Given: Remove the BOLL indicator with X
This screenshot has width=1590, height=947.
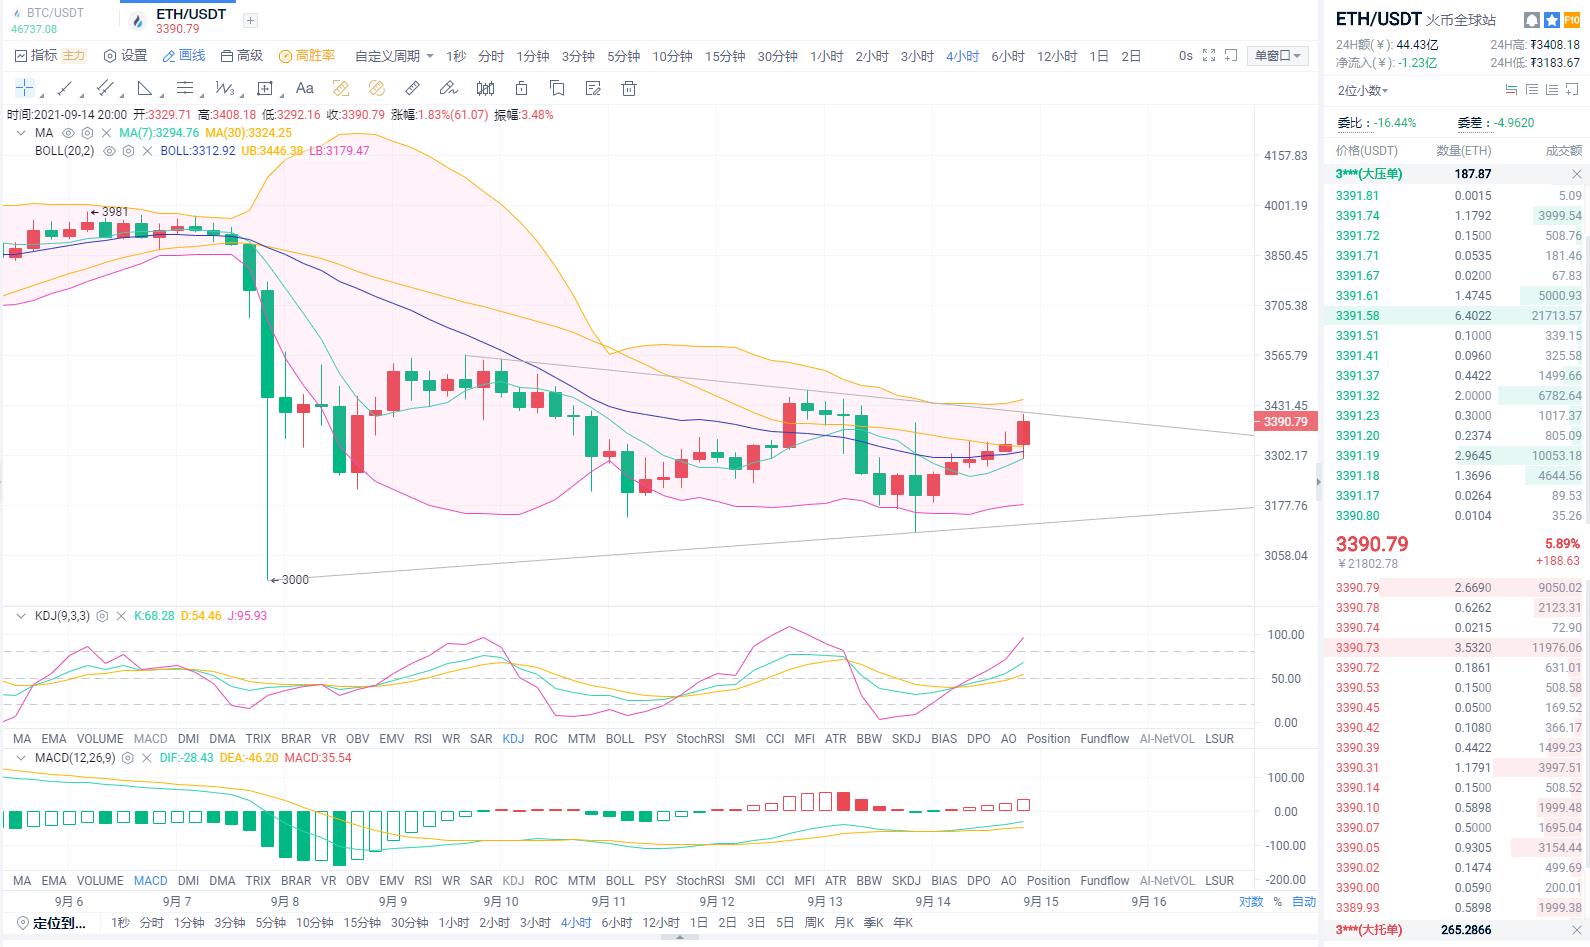Looking at the screenshot, I should tap(147, 151).
